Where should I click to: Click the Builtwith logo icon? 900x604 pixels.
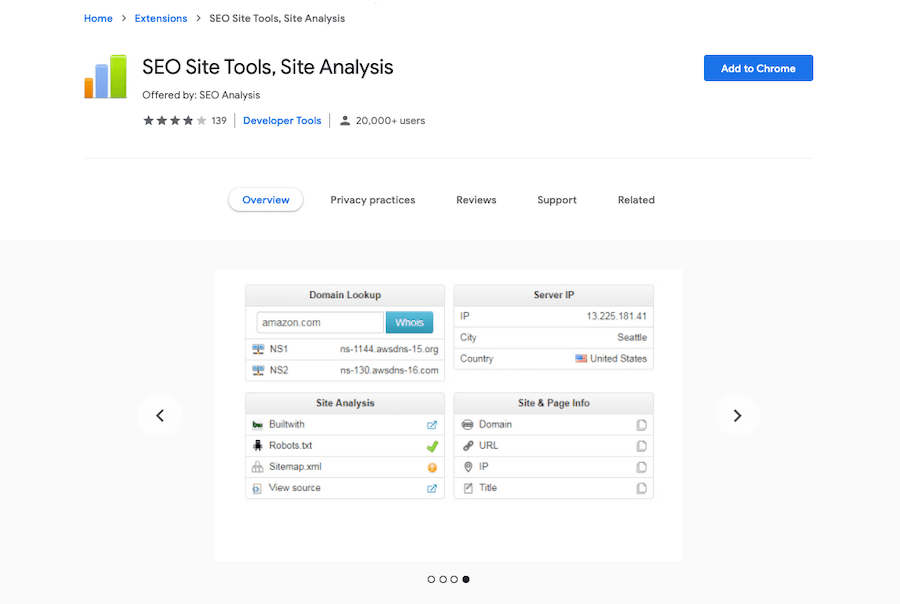tap(258, 425)
